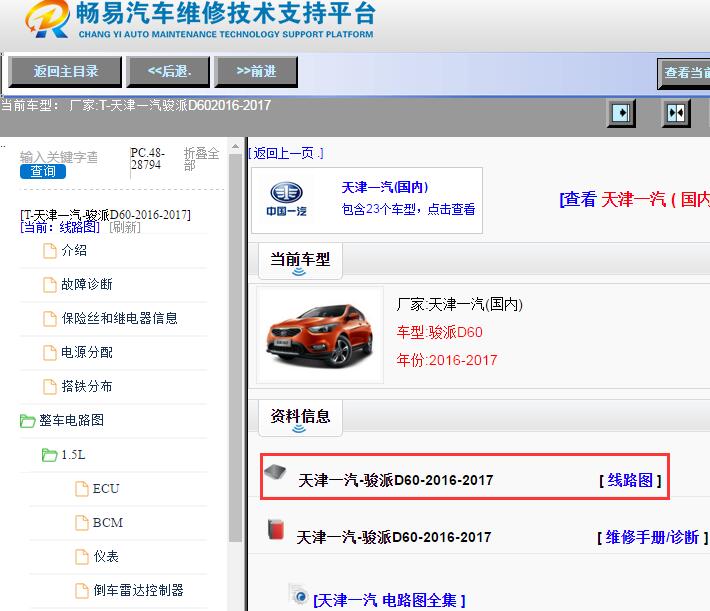Click the document icon beside 故障诊断
This screenshot has width=710, height=611.
tap(49, 284)
